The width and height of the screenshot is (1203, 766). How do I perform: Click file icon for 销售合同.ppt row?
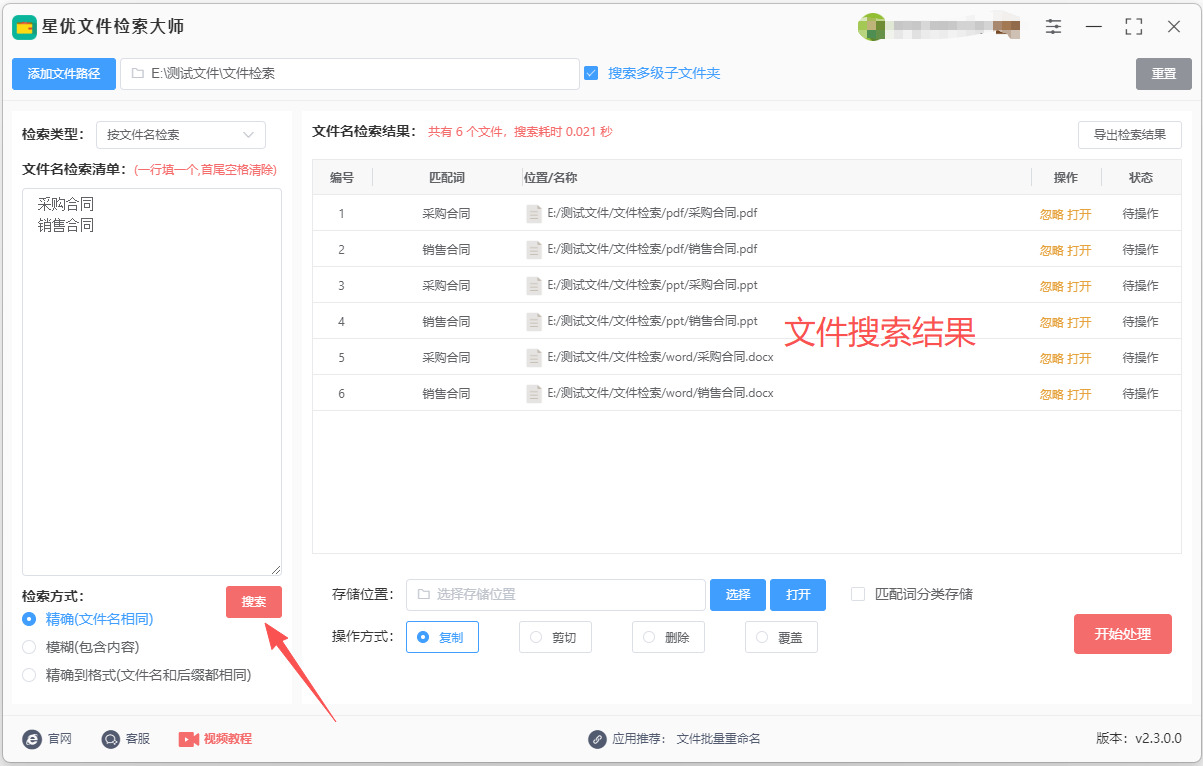[x=534, y=321]
